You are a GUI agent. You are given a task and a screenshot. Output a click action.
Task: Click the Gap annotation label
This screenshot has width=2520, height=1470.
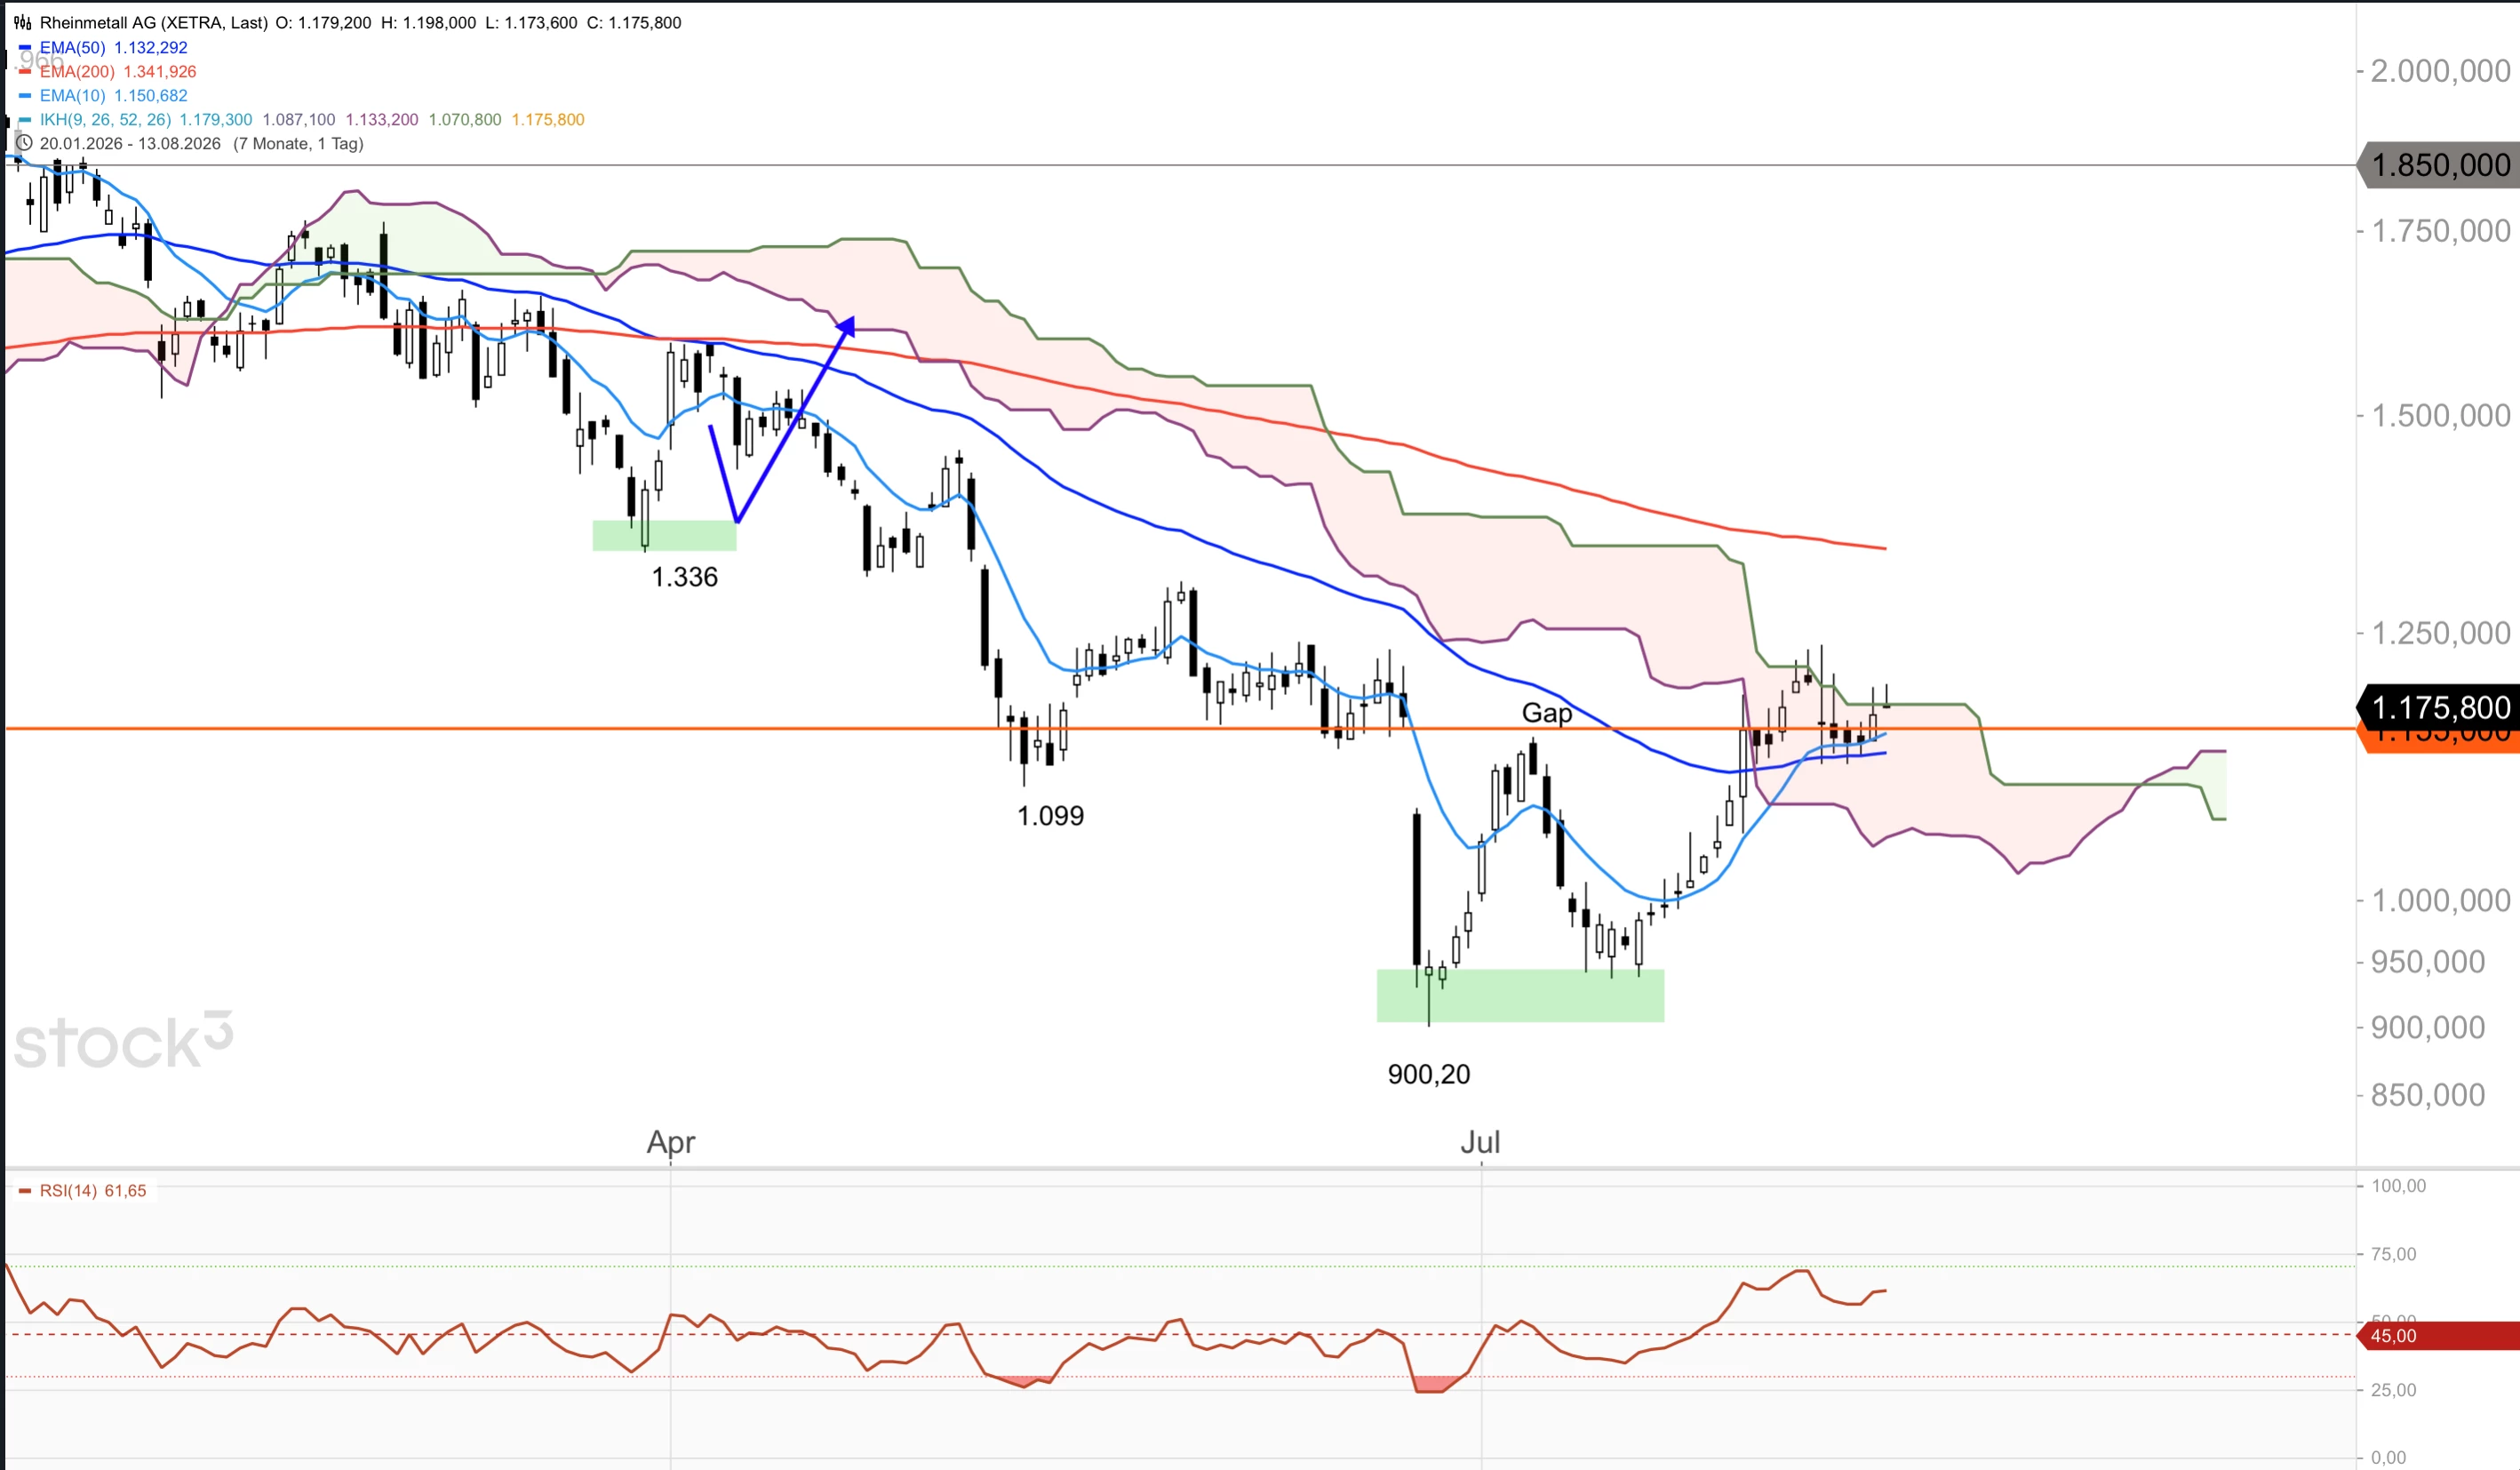pos(1547,713)
